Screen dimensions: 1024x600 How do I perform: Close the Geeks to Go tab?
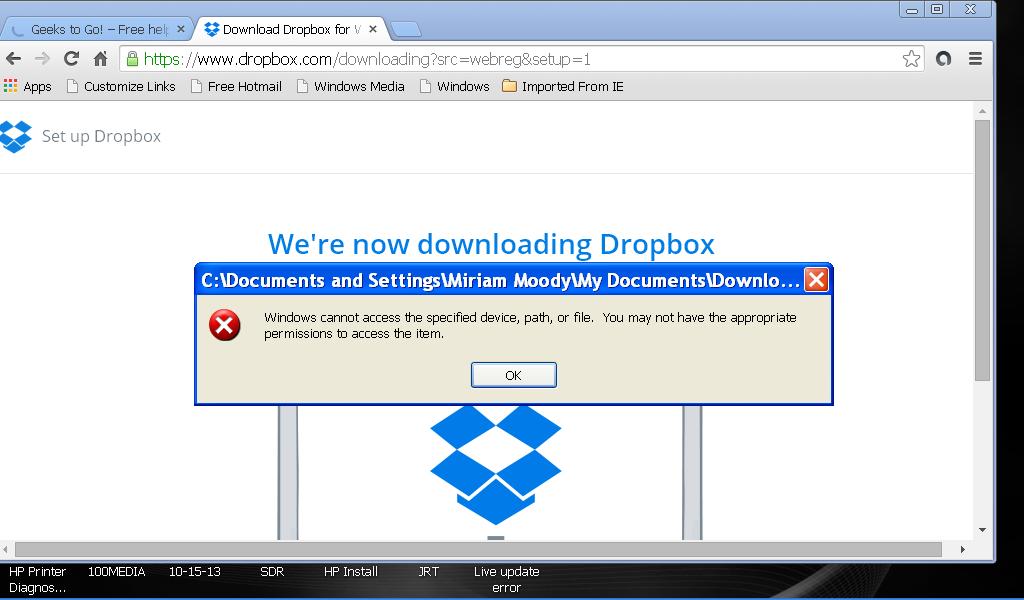coord(181,29)
